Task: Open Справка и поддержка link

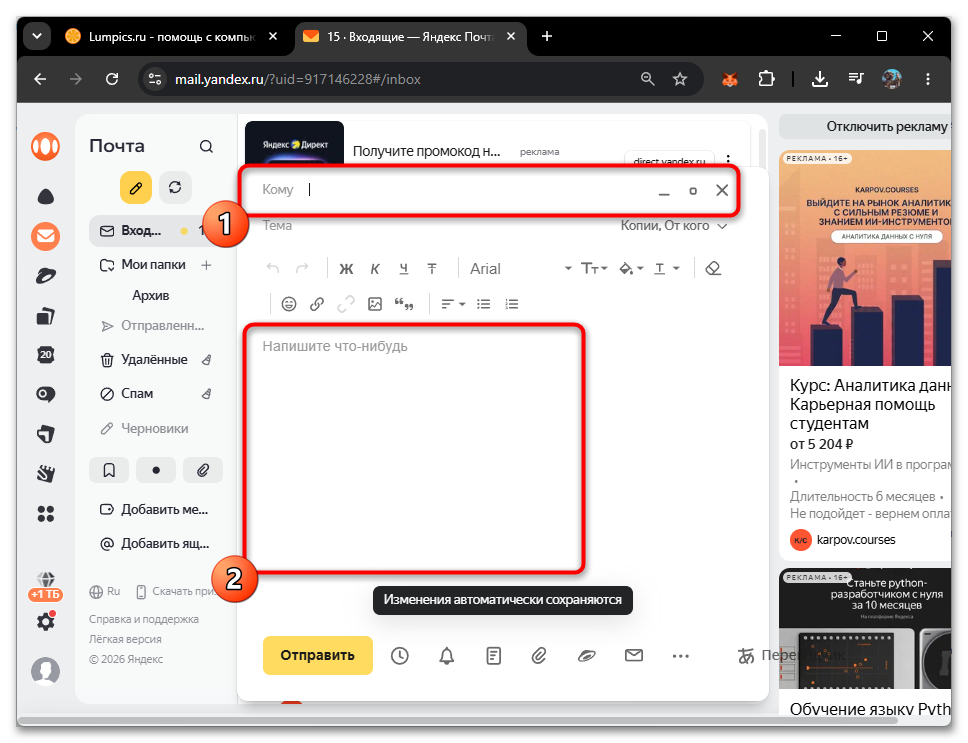Action: (144, 619)
